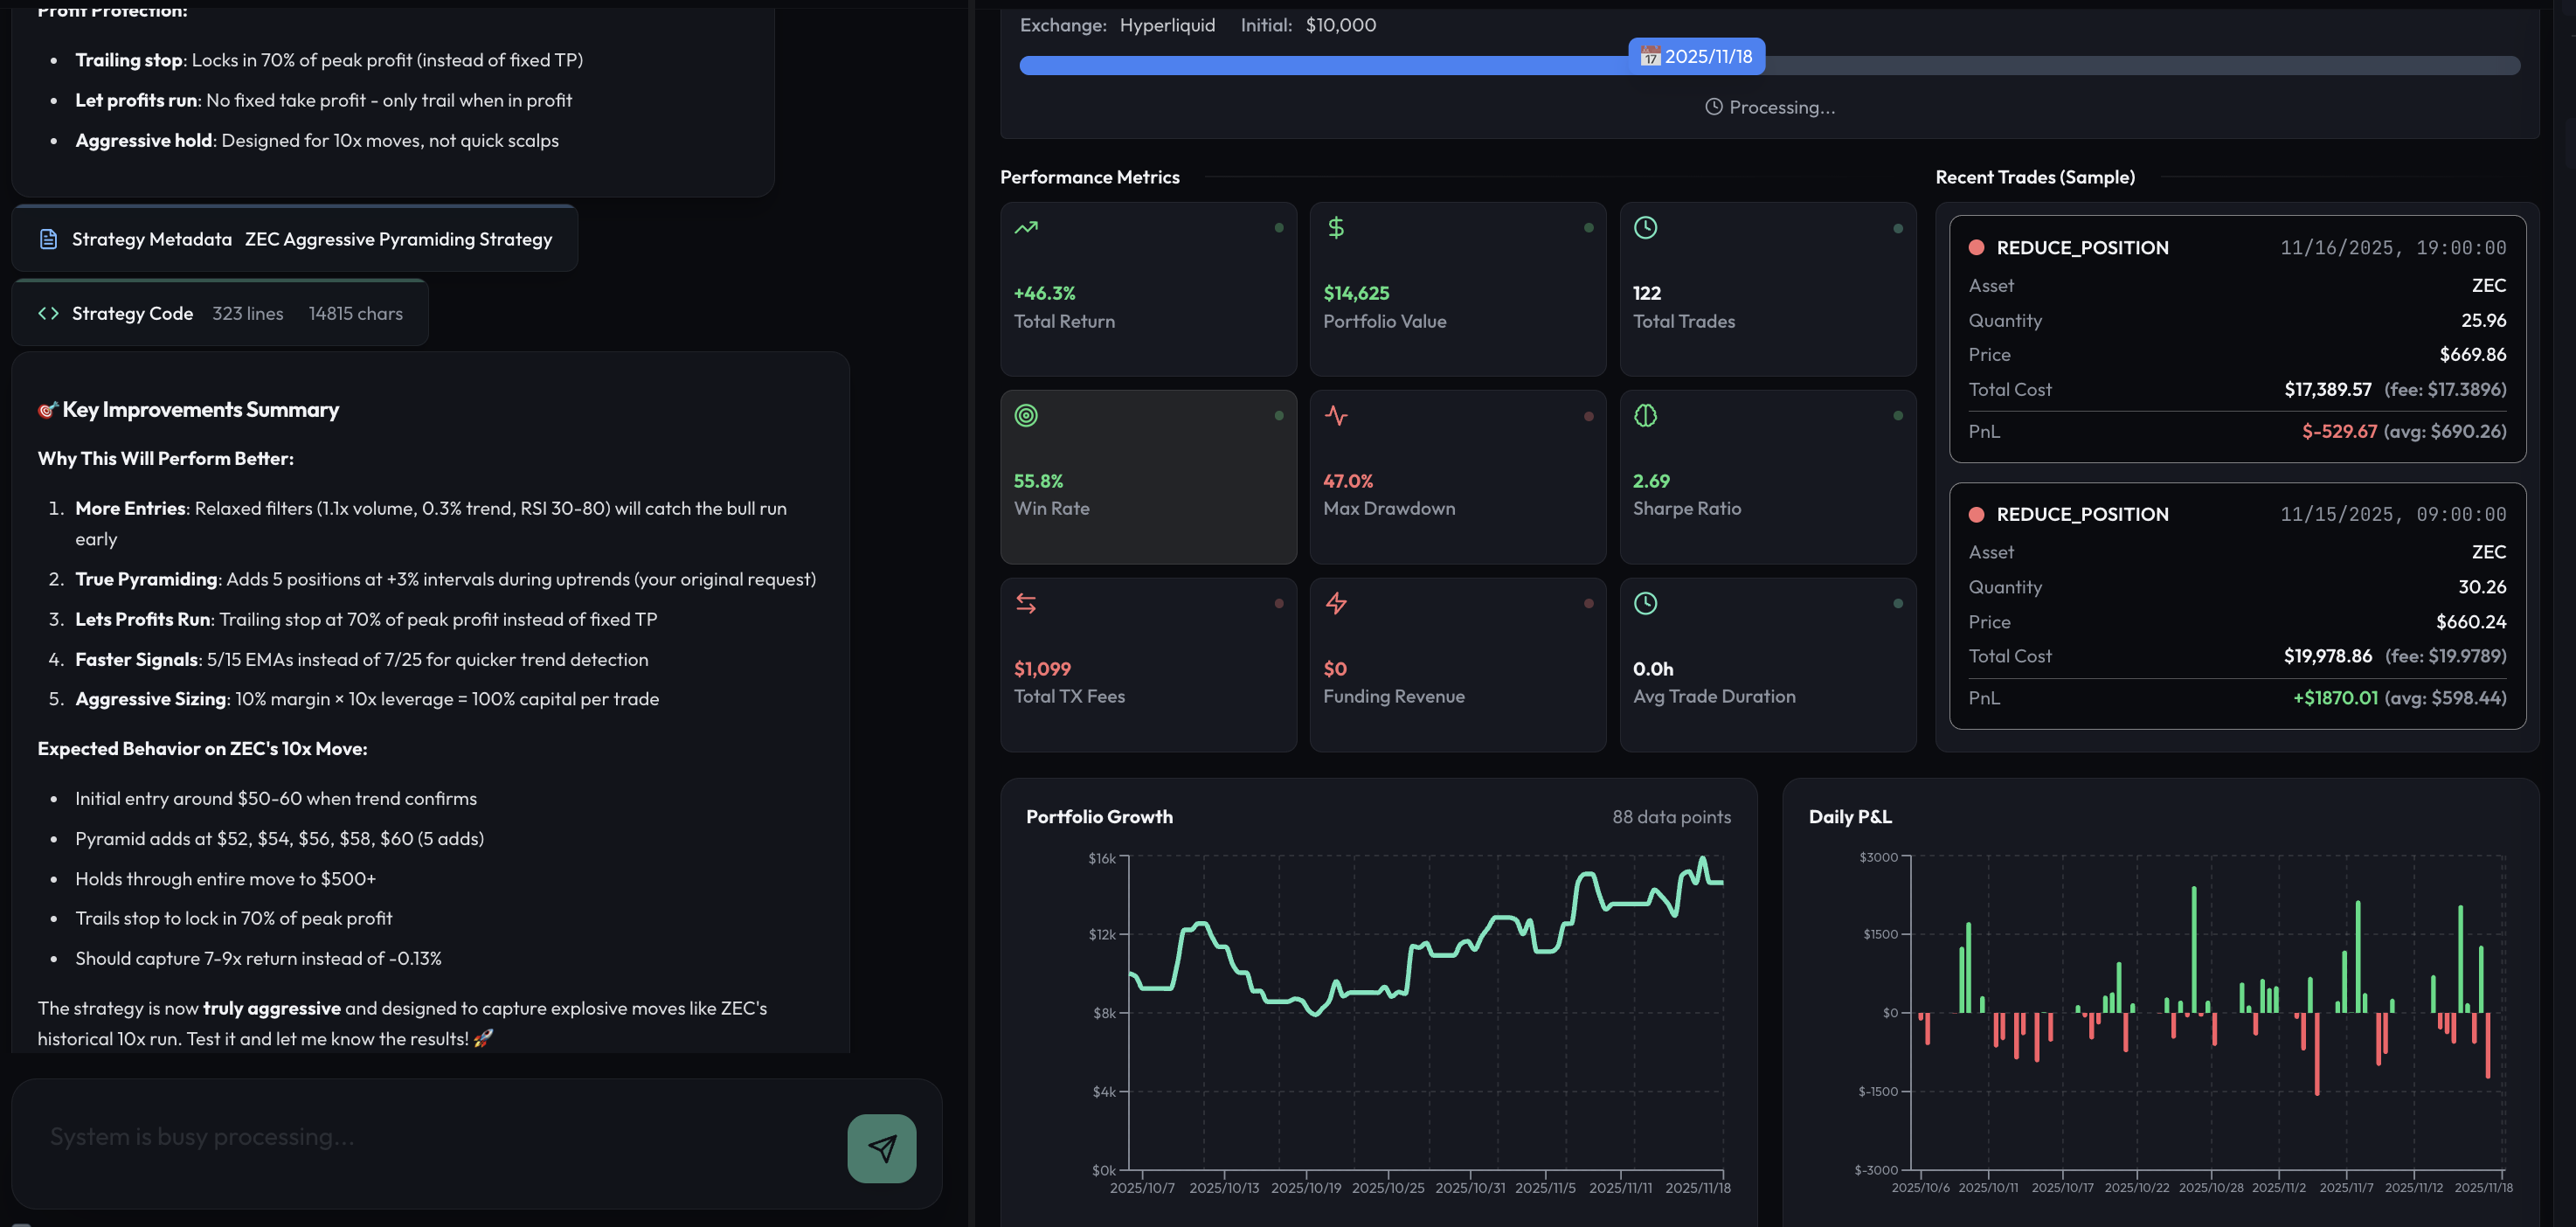This screenshot has height=1227, width=2576.
Task: Click the Total Return trend arrow icon
Action: pos(1026,228)
